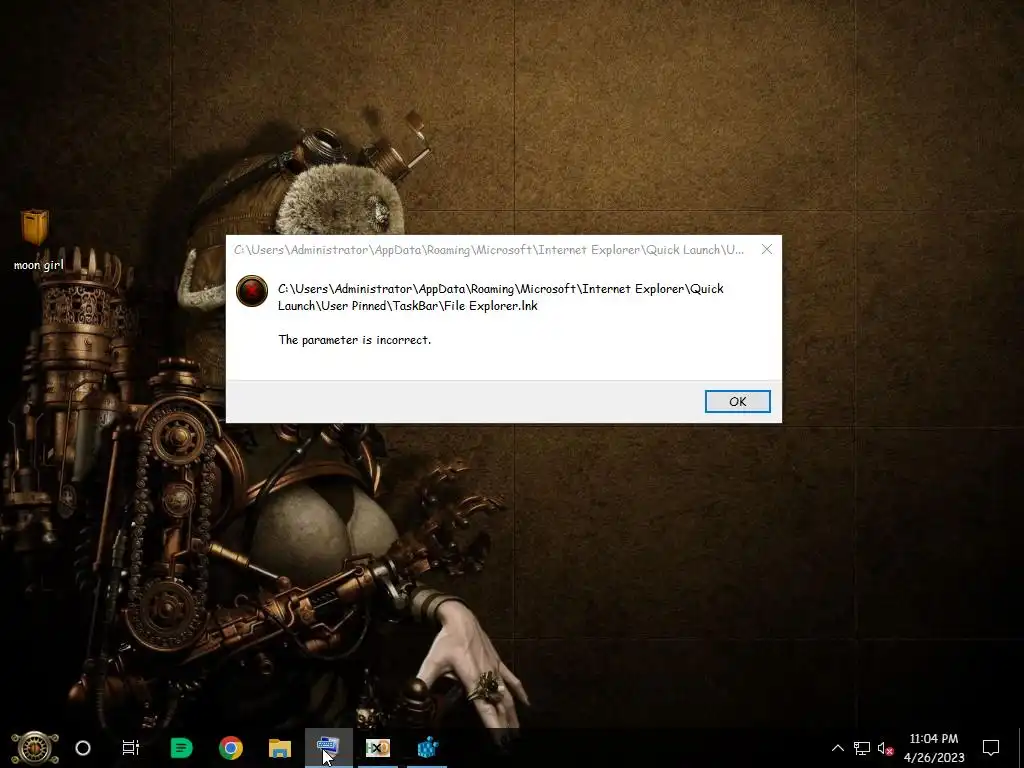Image resolution: width=1024 pixels, height=768 pixels.
Task: Open the green chat app on the taskbar
Action: [x=181, y=748]
